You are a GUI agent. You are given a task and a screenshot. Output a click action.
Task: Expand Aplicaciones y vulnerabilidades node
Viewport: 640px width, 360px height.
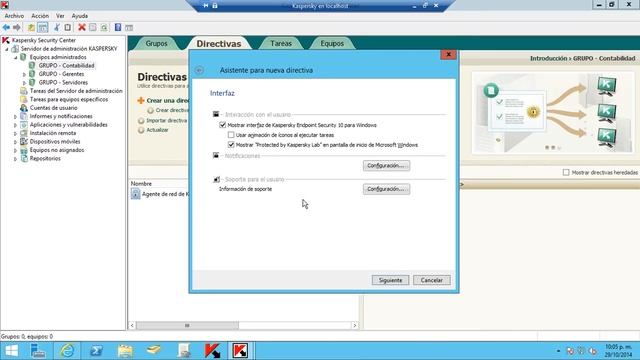point(16,125)
